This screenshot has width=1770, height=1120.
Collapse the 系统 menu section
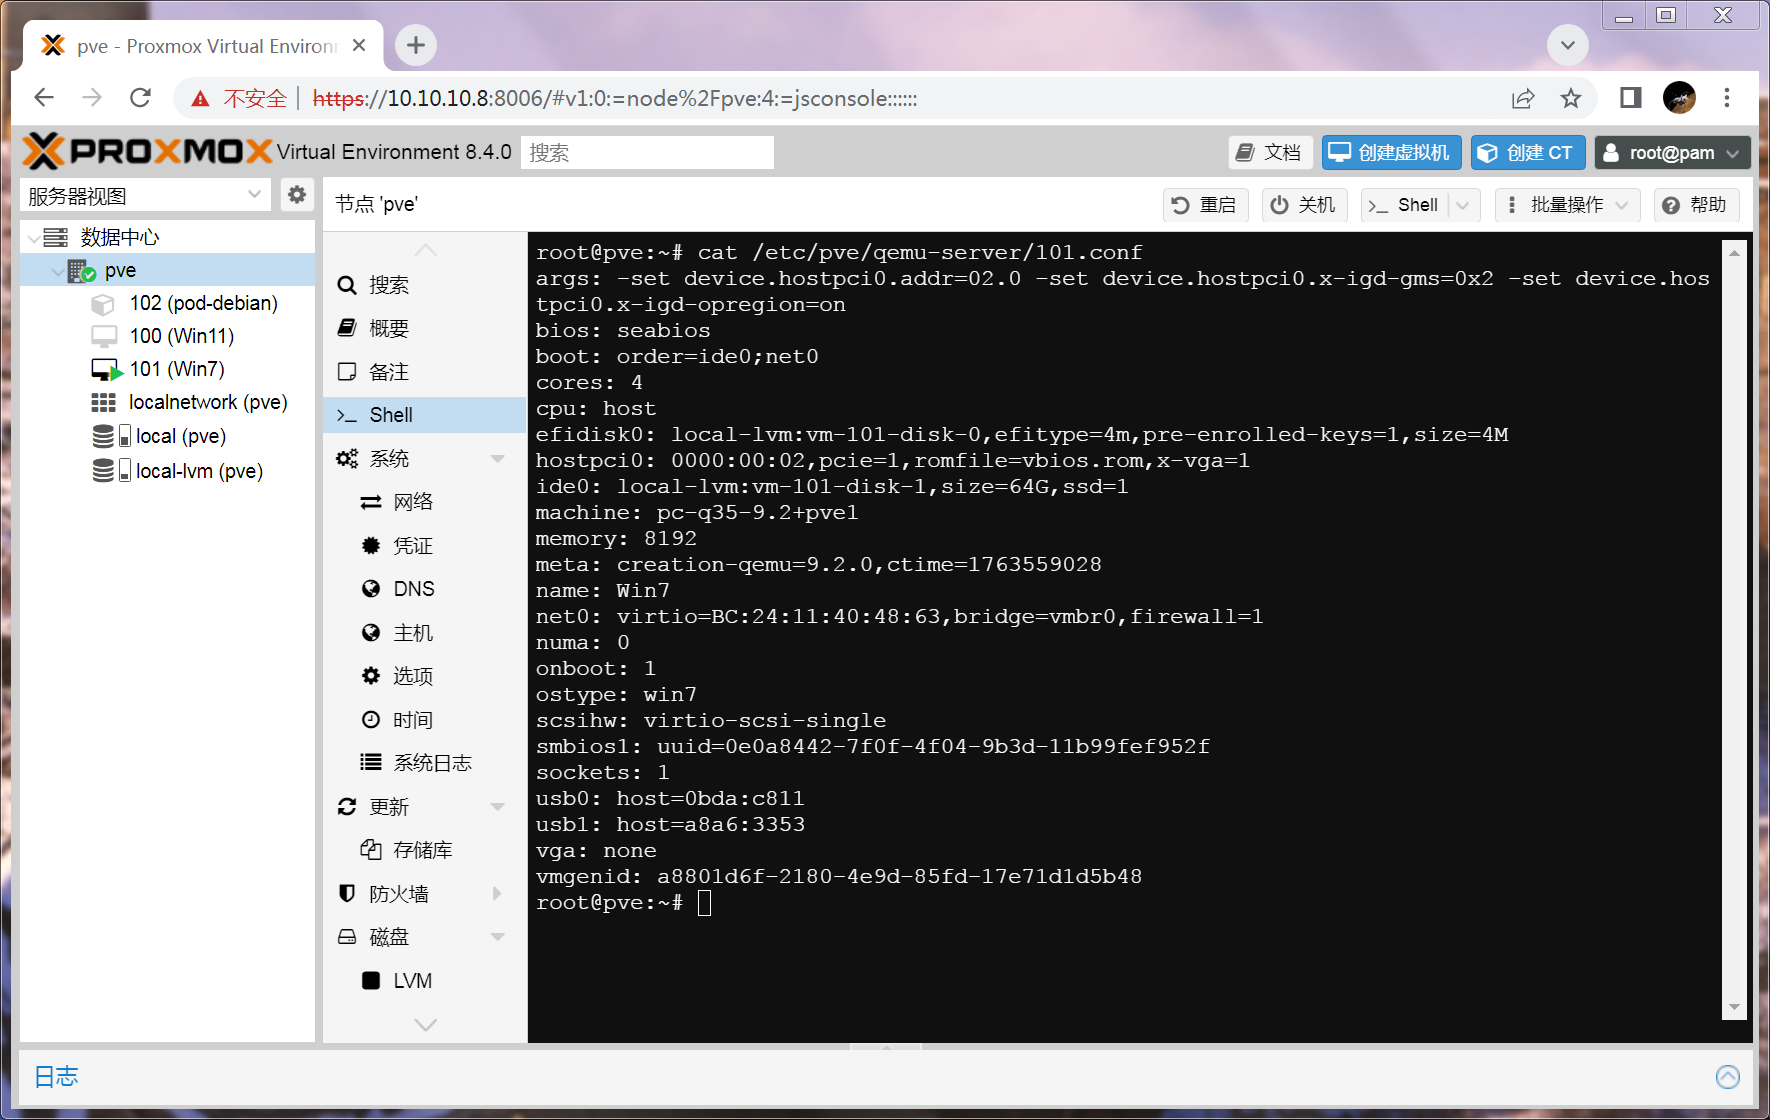point(497,459)
